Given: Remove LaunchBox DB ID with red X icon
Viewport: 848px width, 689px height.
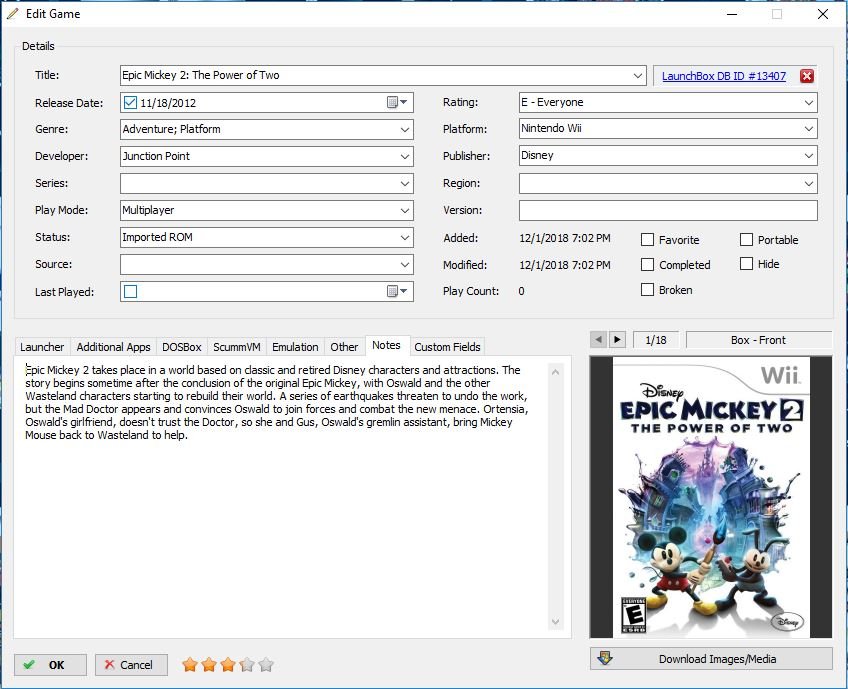Looking at the screenshot, I should click(x=806, y=76).
